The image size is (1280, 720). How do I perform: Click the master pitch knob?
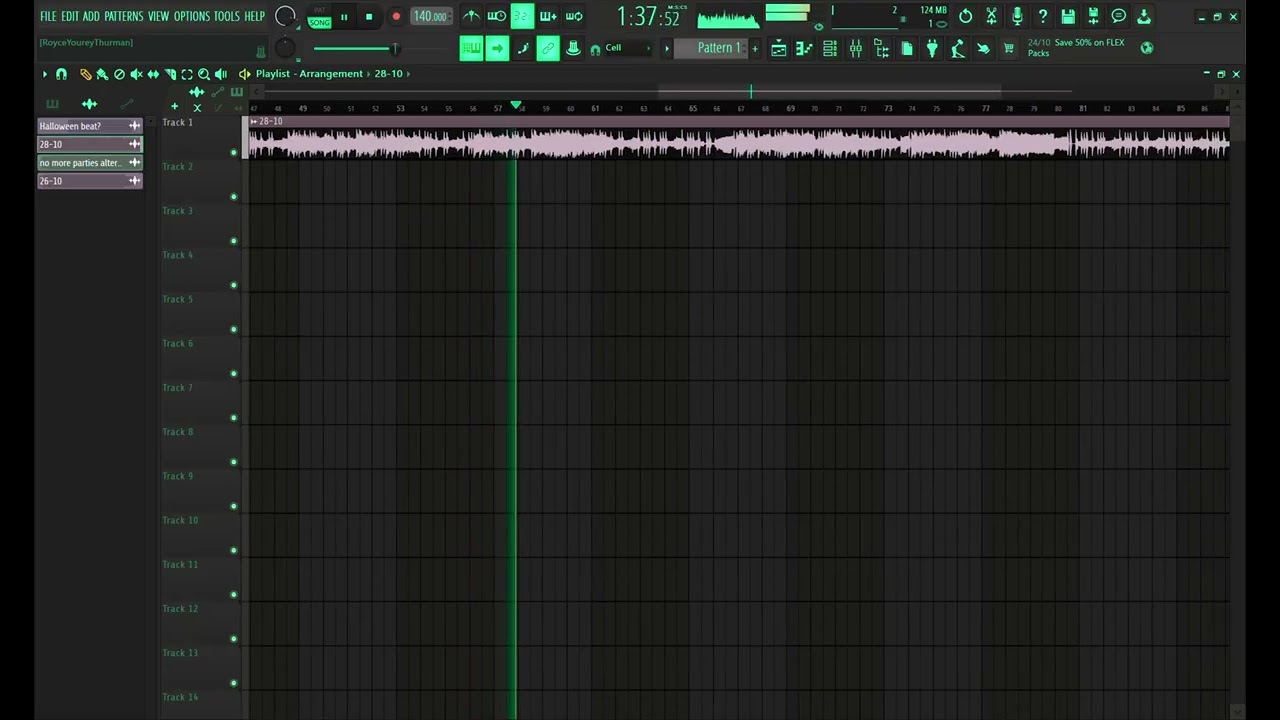pos(286,48)
